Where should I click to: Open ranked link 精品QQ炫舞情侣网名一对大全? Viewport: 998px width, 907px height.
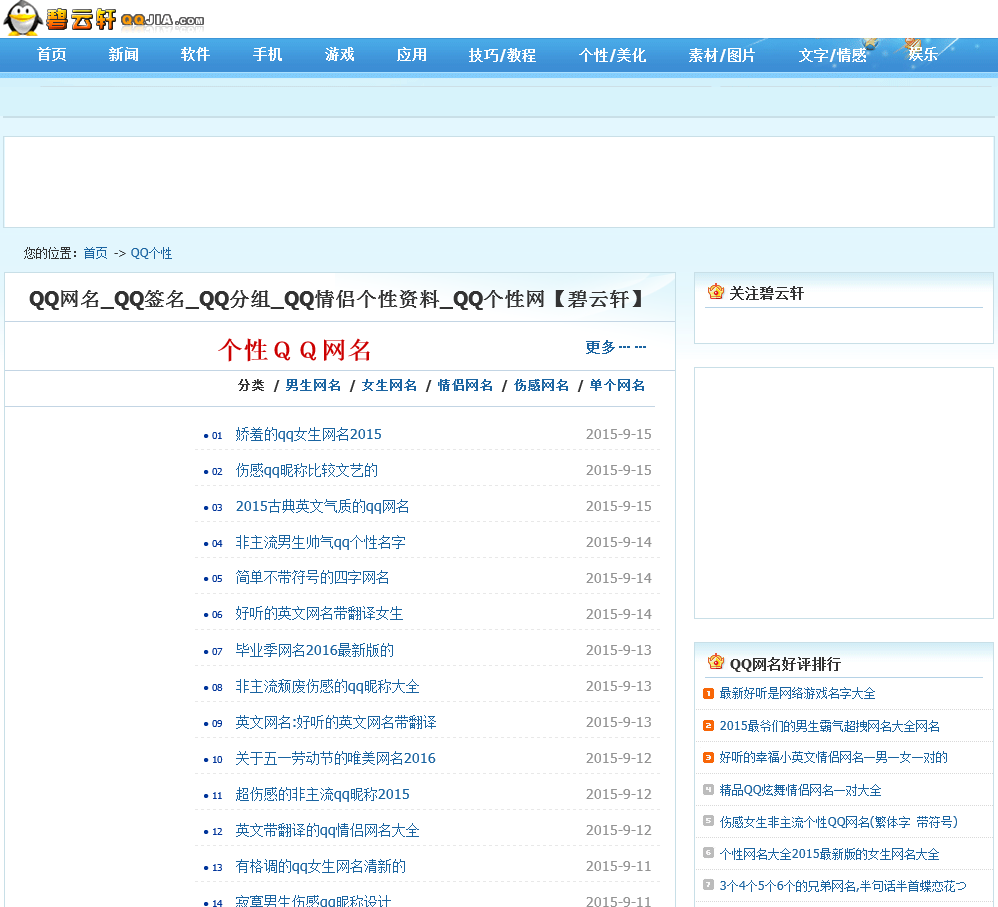tap(801, 791)
